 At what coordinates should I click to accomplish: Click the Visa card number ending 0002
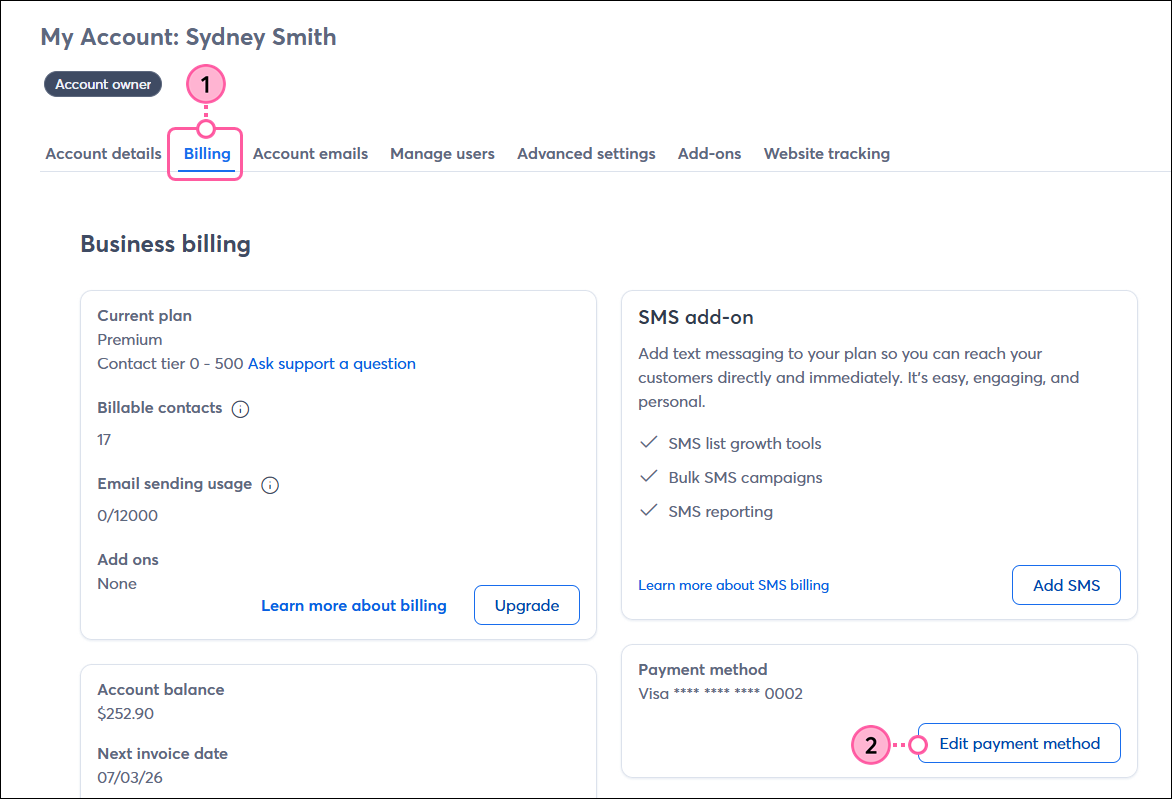click(721, 694)
